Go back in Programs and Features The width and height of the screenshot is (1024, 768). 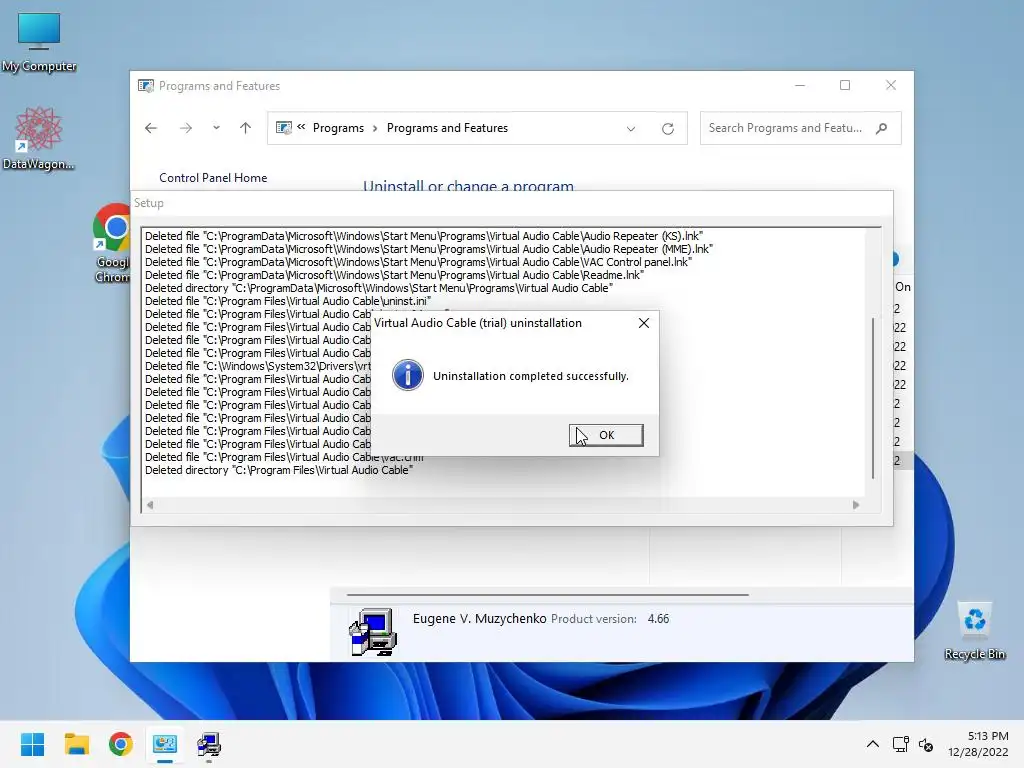[x=151, y=128]
